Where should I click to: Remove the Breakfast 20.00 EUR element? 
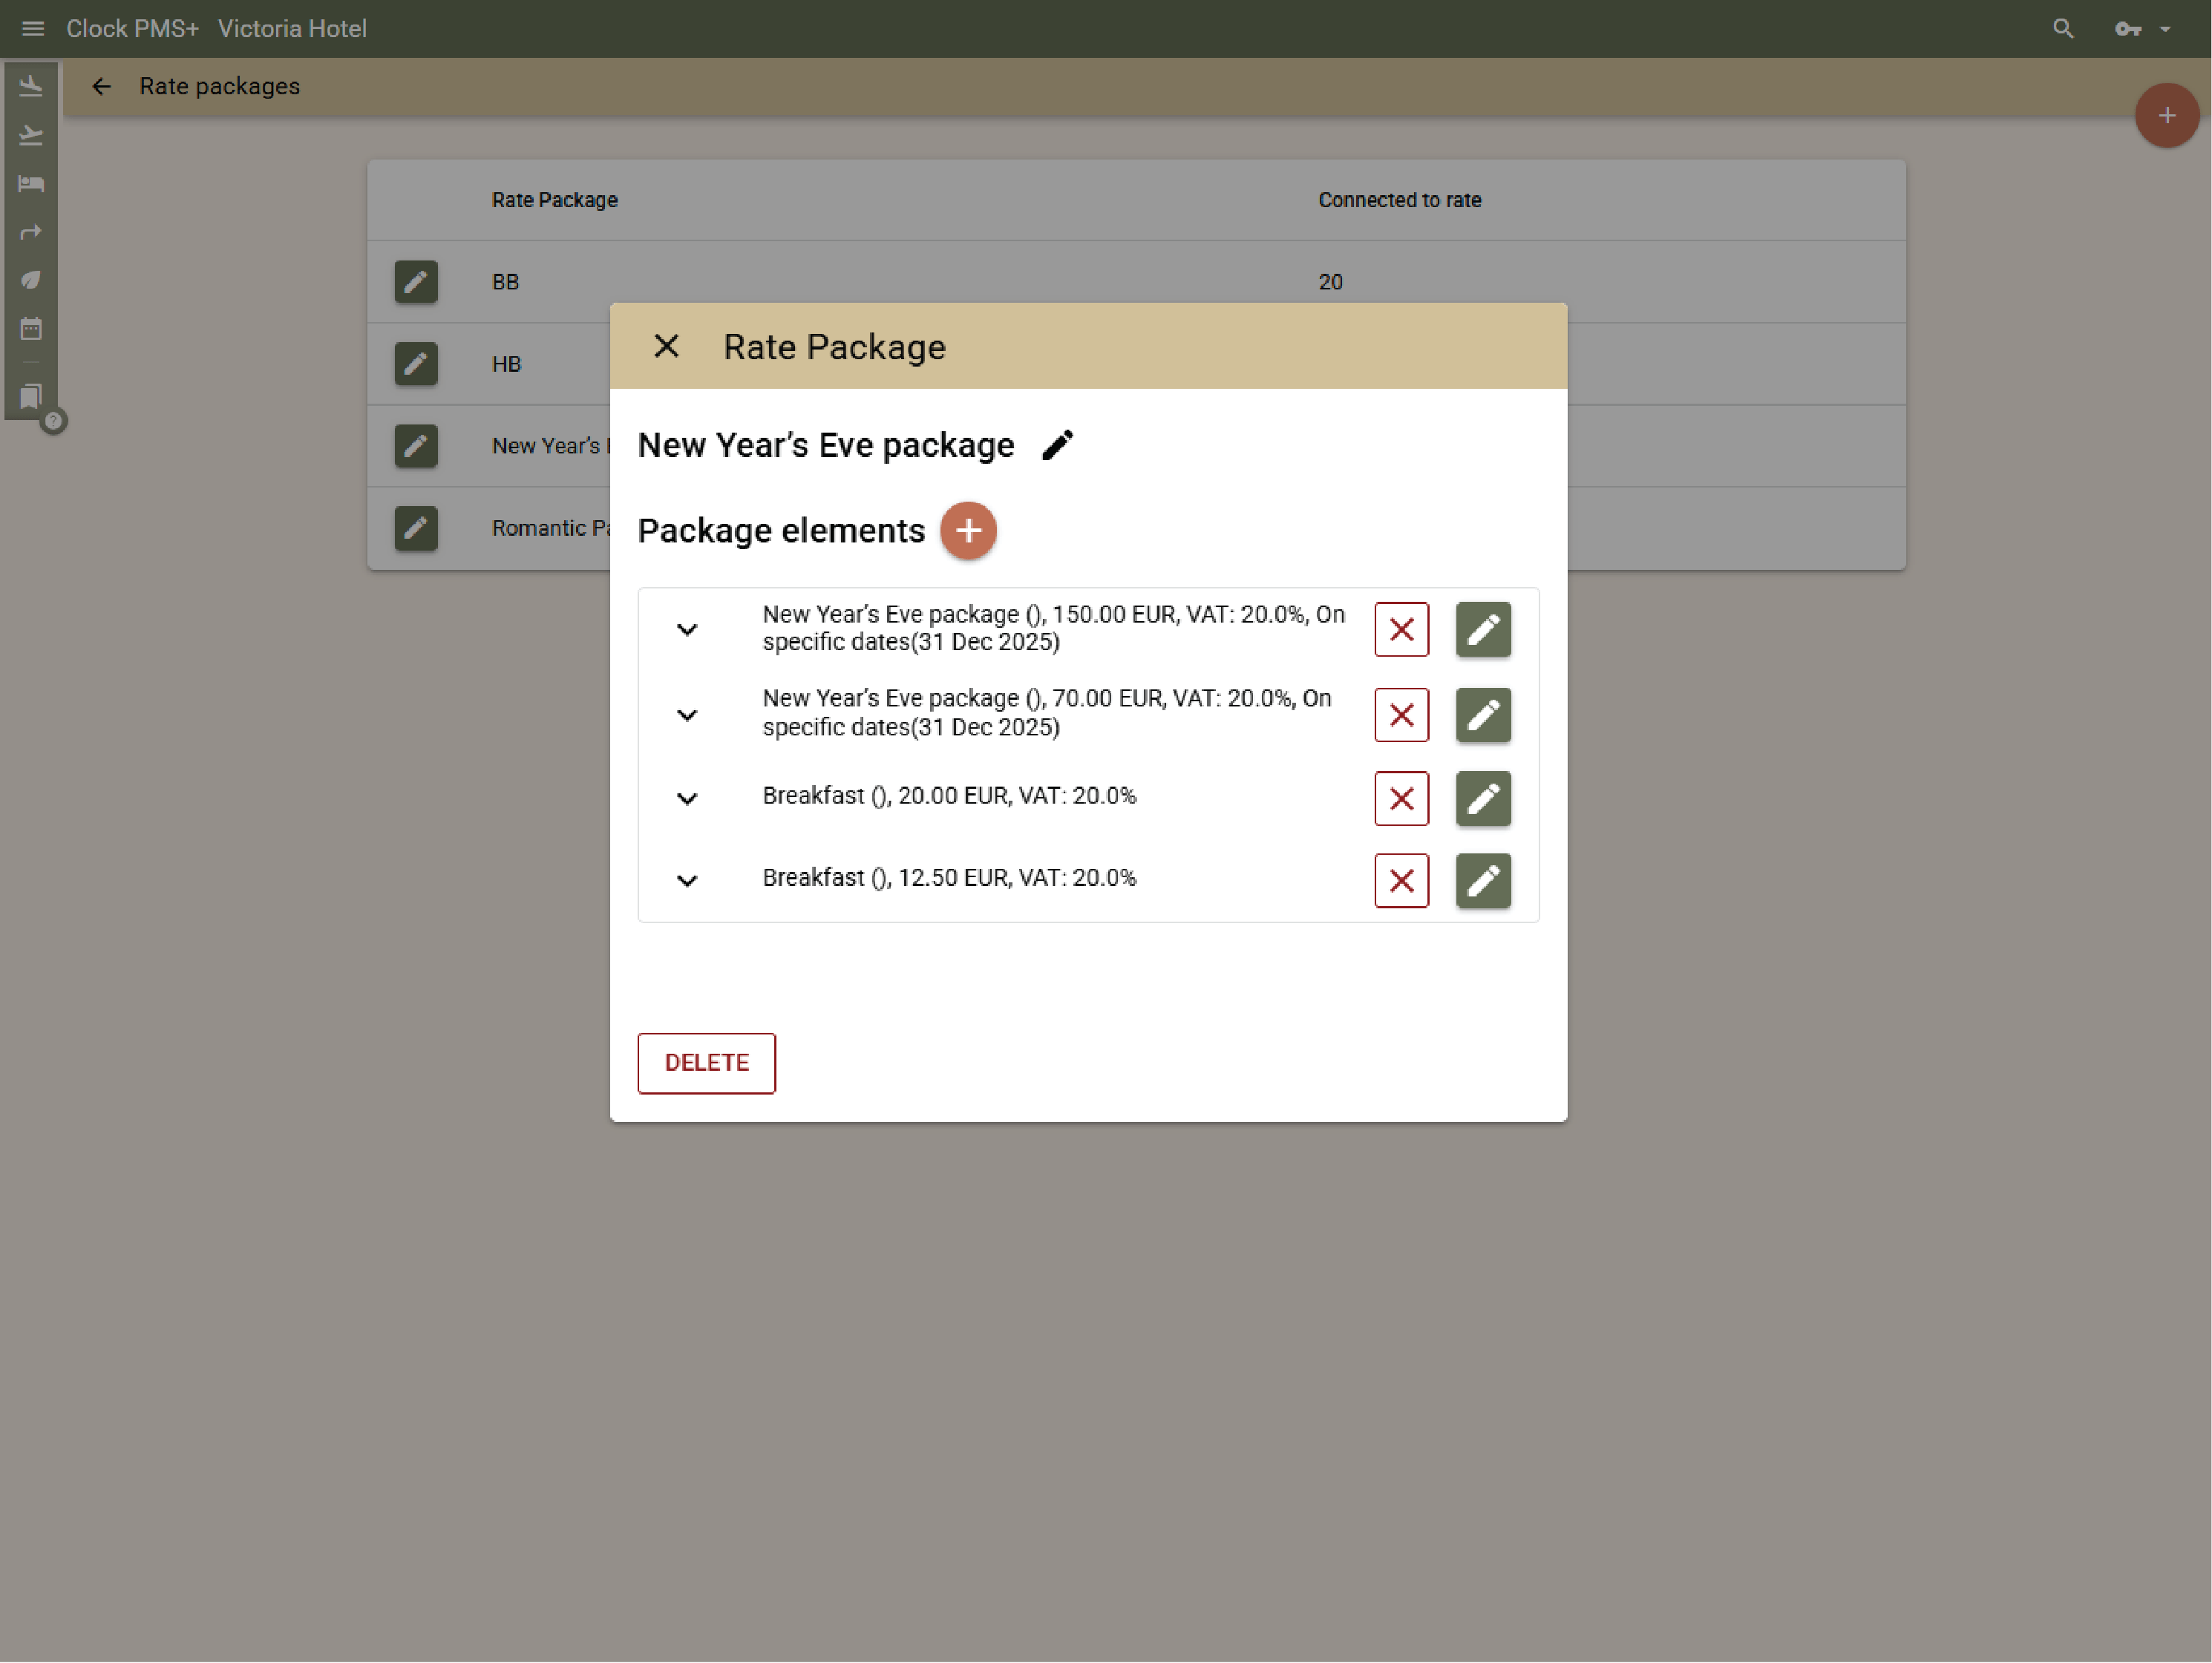[1401, 798]
